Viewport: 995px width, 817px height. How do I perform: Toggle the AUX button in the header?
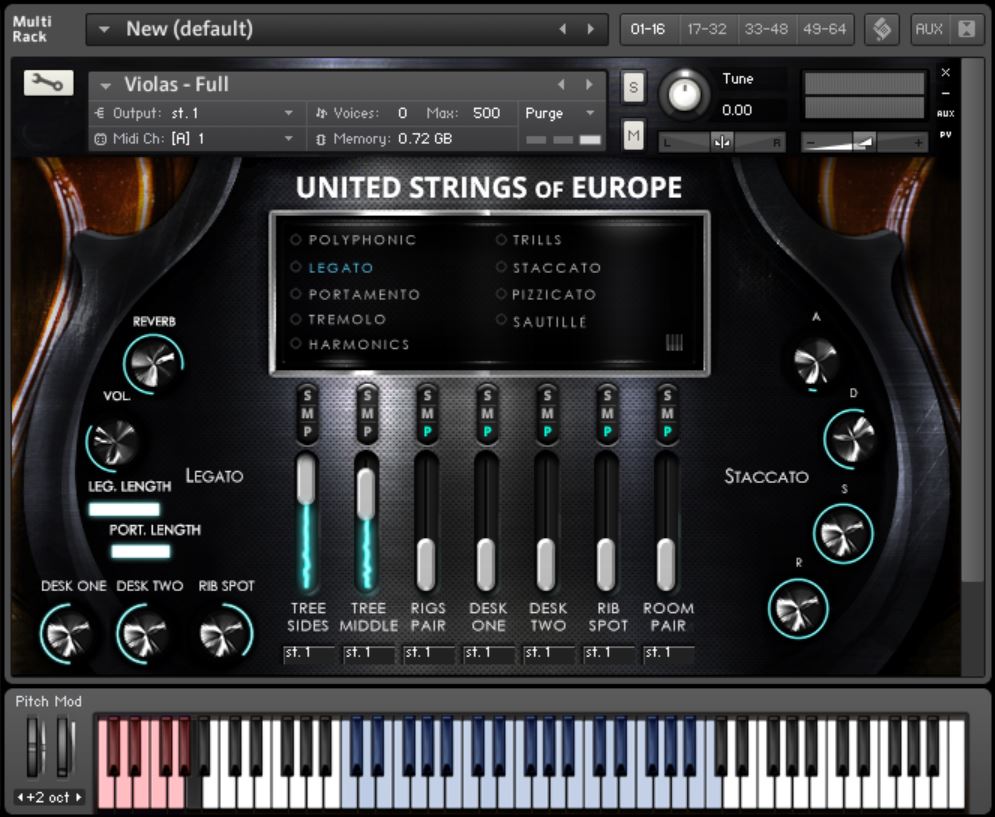point(929,29)
